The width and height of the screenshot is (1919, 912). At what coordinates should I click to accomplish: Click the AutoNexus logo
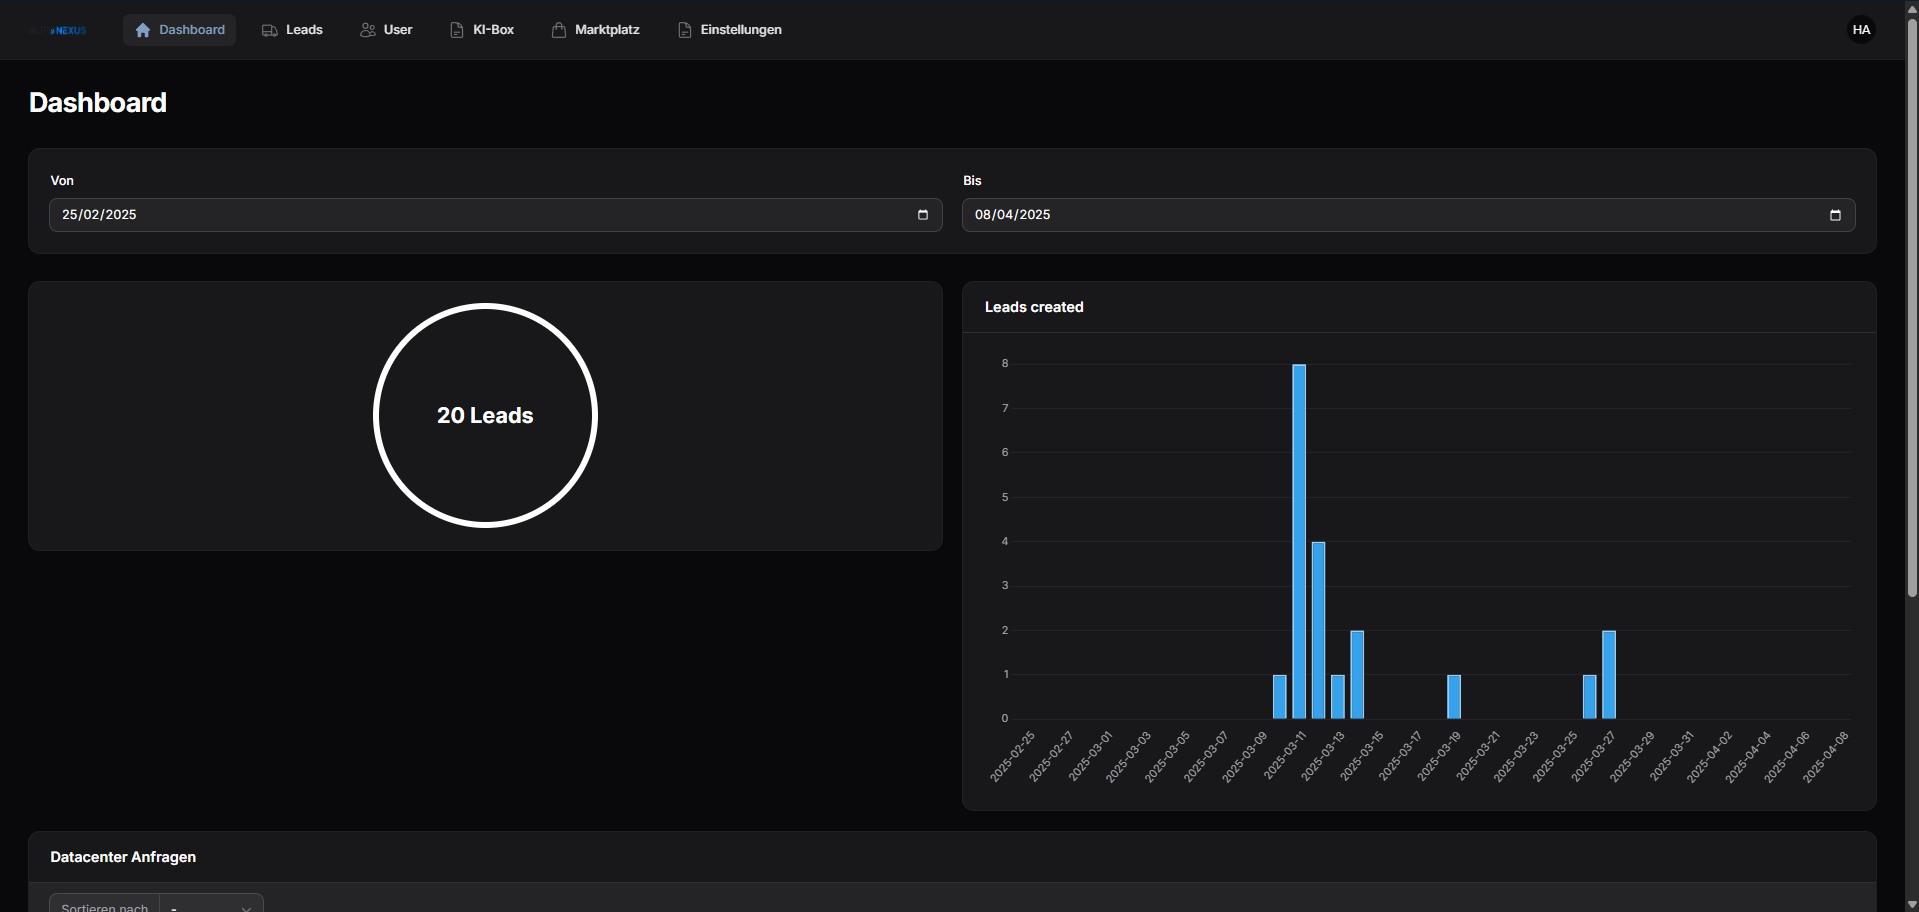(59, 30)
